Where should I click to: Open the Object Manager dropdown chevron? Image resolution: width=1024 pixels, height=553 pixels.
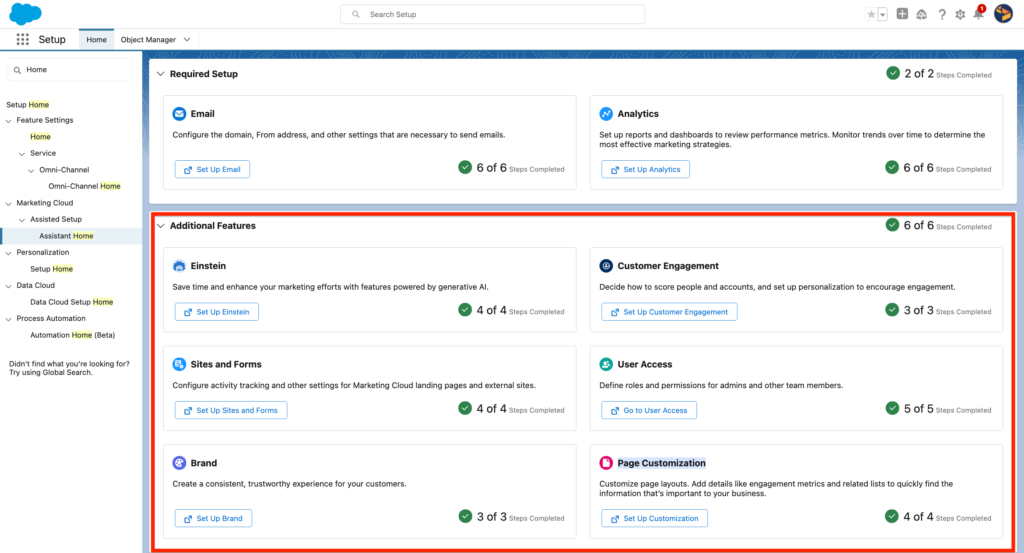pos(187,39)
